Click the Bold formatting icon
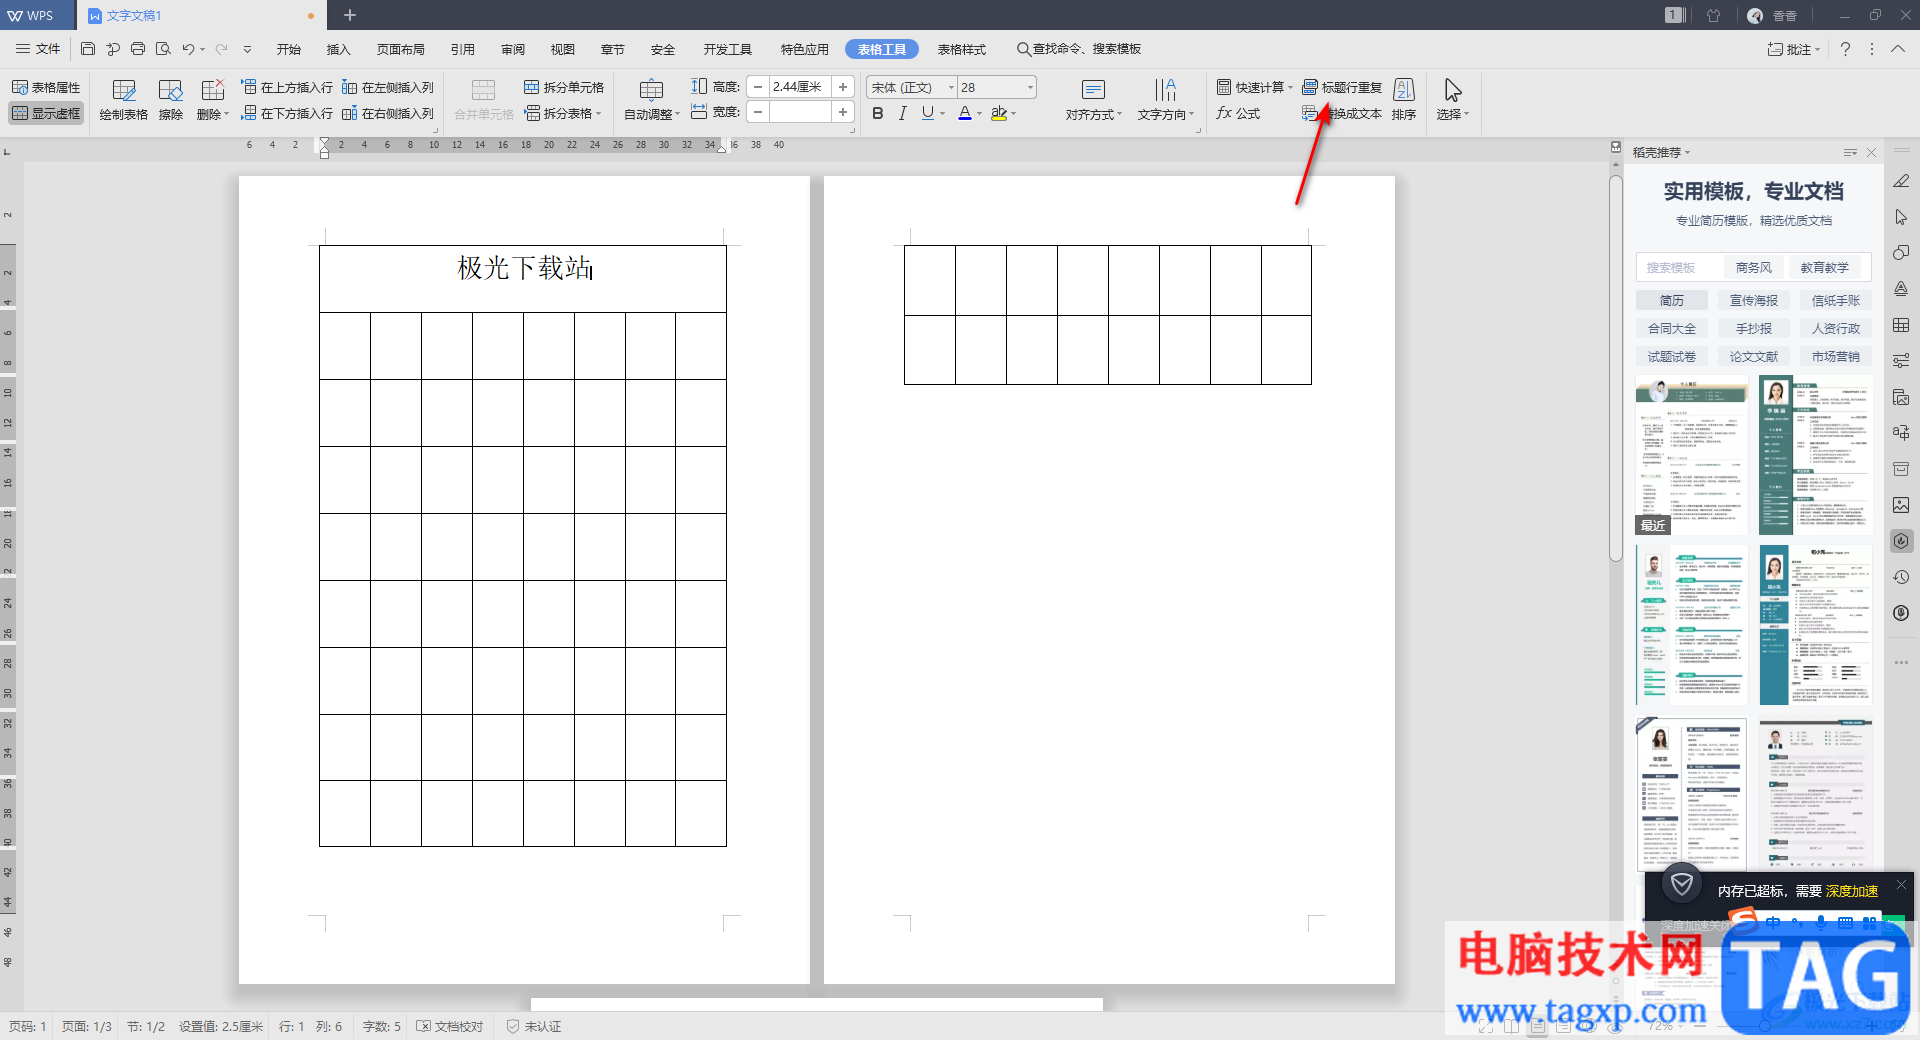Viewport: 1920px width, 1040px height. [878, 113]
